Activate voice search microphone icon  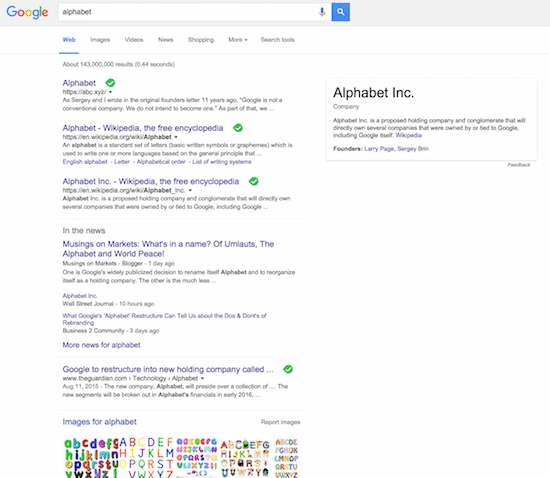pyautogui.click(x=322, y=12)
